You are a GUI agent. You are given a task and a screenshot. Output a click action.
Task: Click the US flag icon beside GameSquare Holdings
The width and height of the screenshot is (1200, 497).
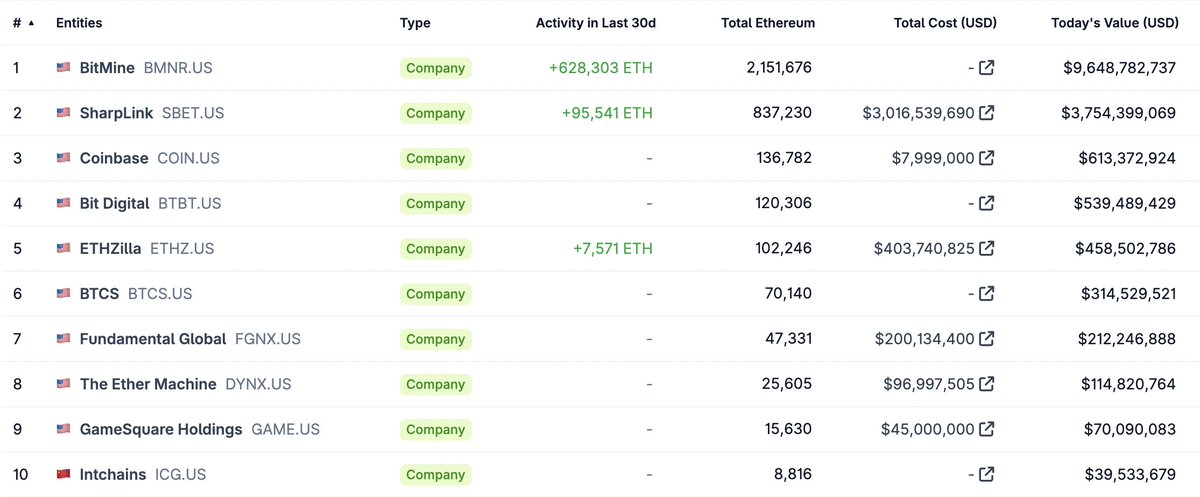pyautogui.click(x=64, y=429)
